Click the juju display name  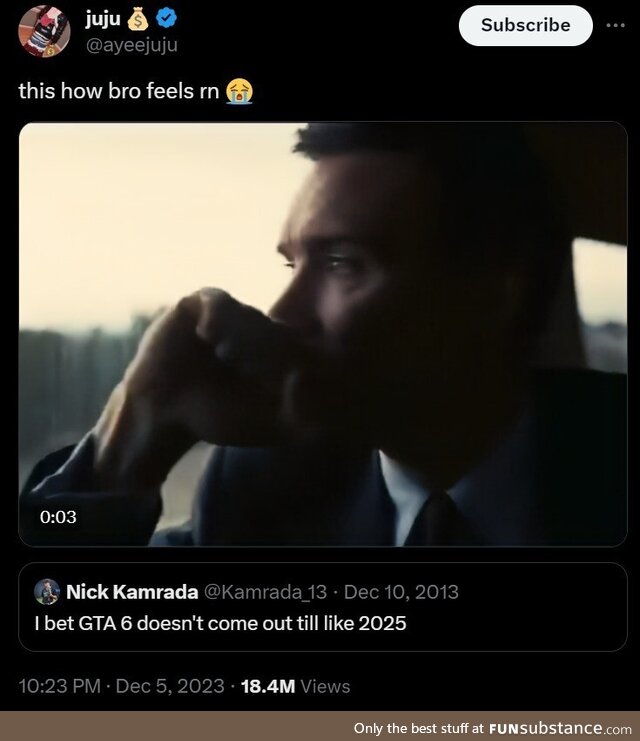click(x=103, y=19)
